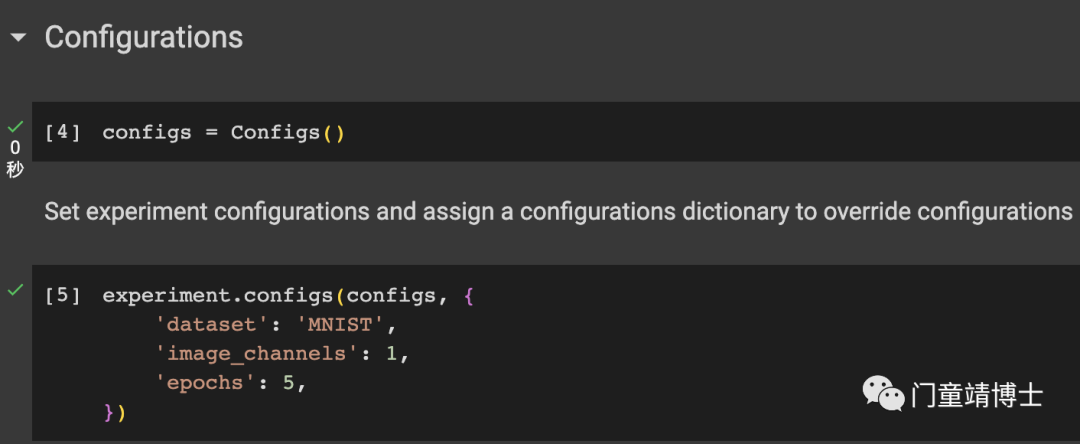Click the Configurations heading

click(x=144, y=37)
